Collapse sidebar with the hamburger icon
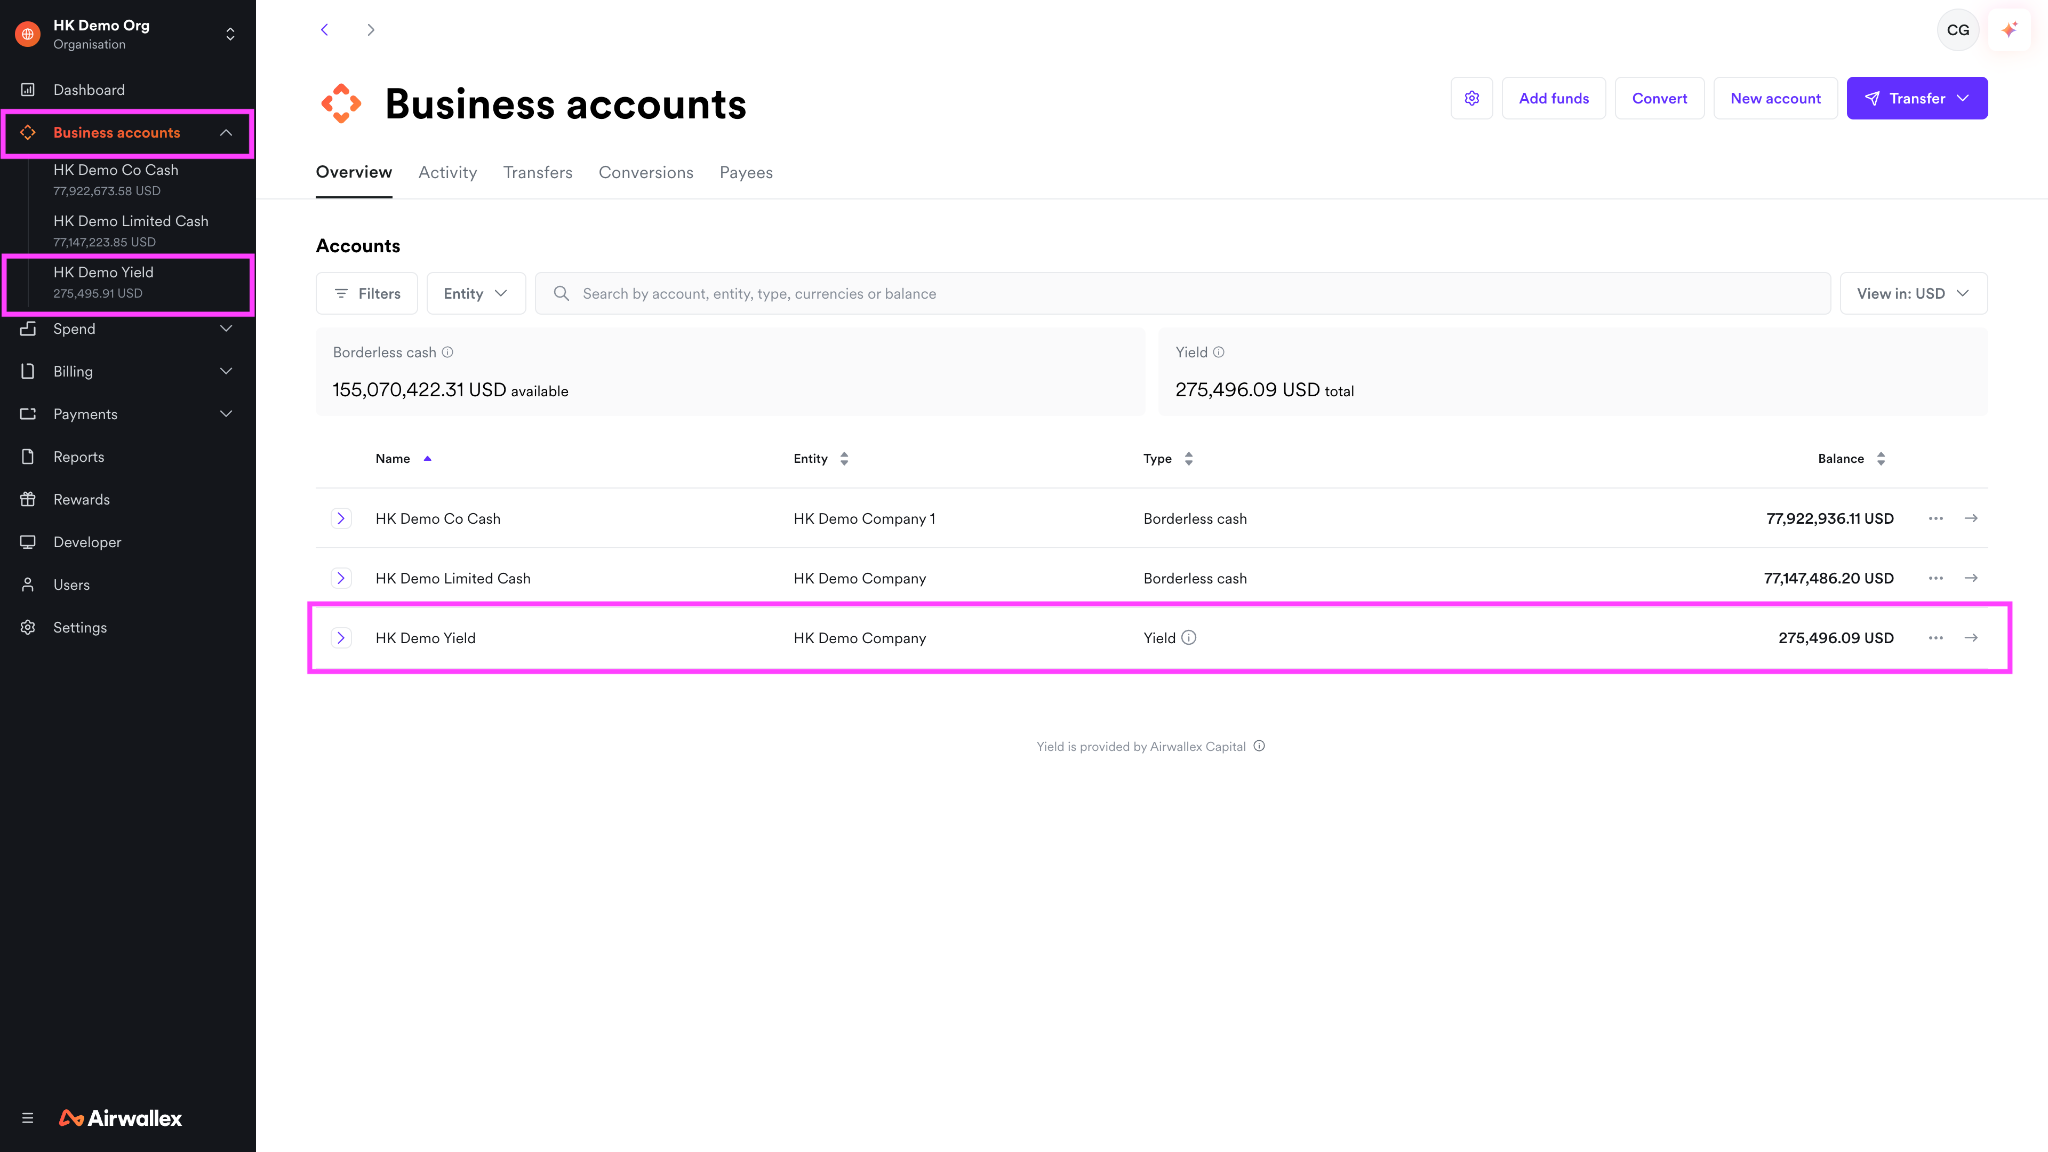 (28, 1118)
